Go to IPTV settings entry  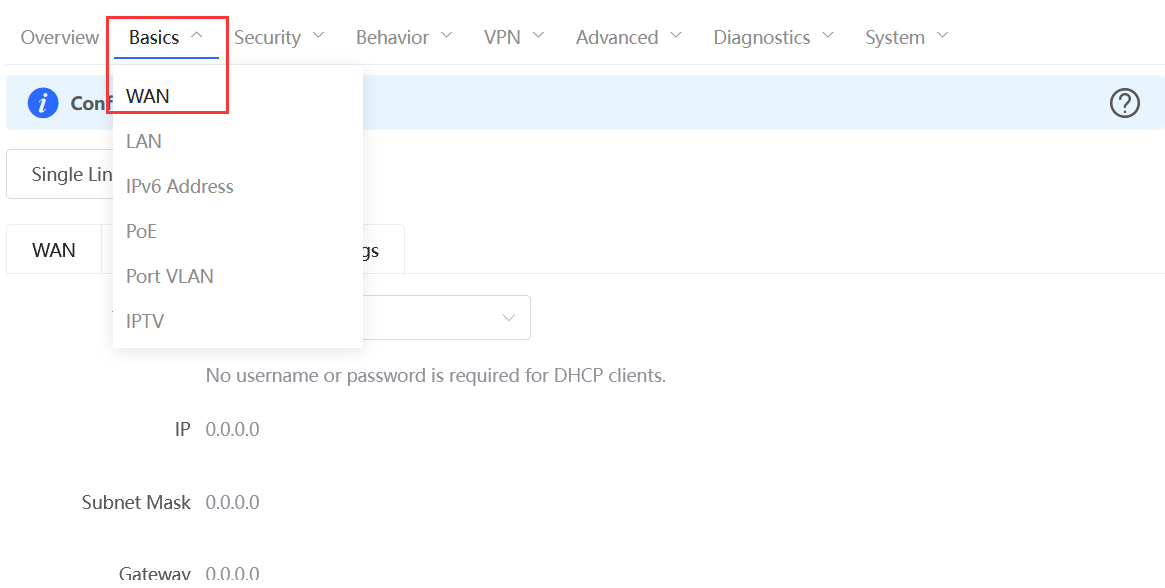pyautogui.click(x=145, y=322)
